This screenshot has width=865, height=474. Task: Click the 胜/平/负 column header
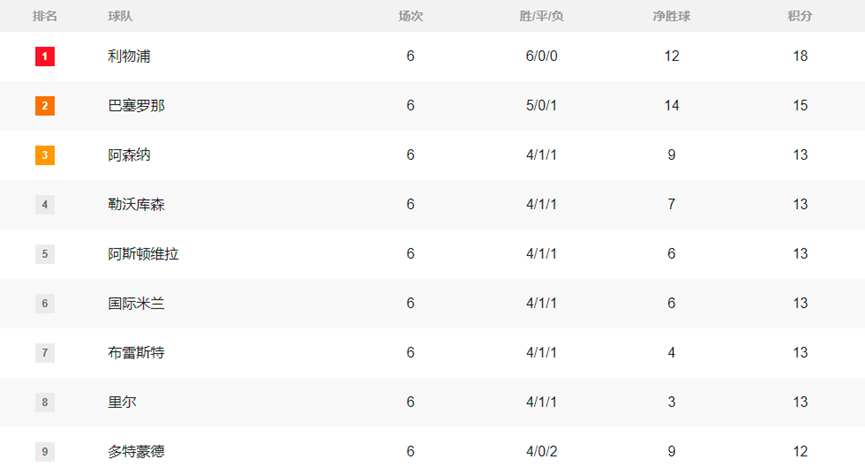541,16
